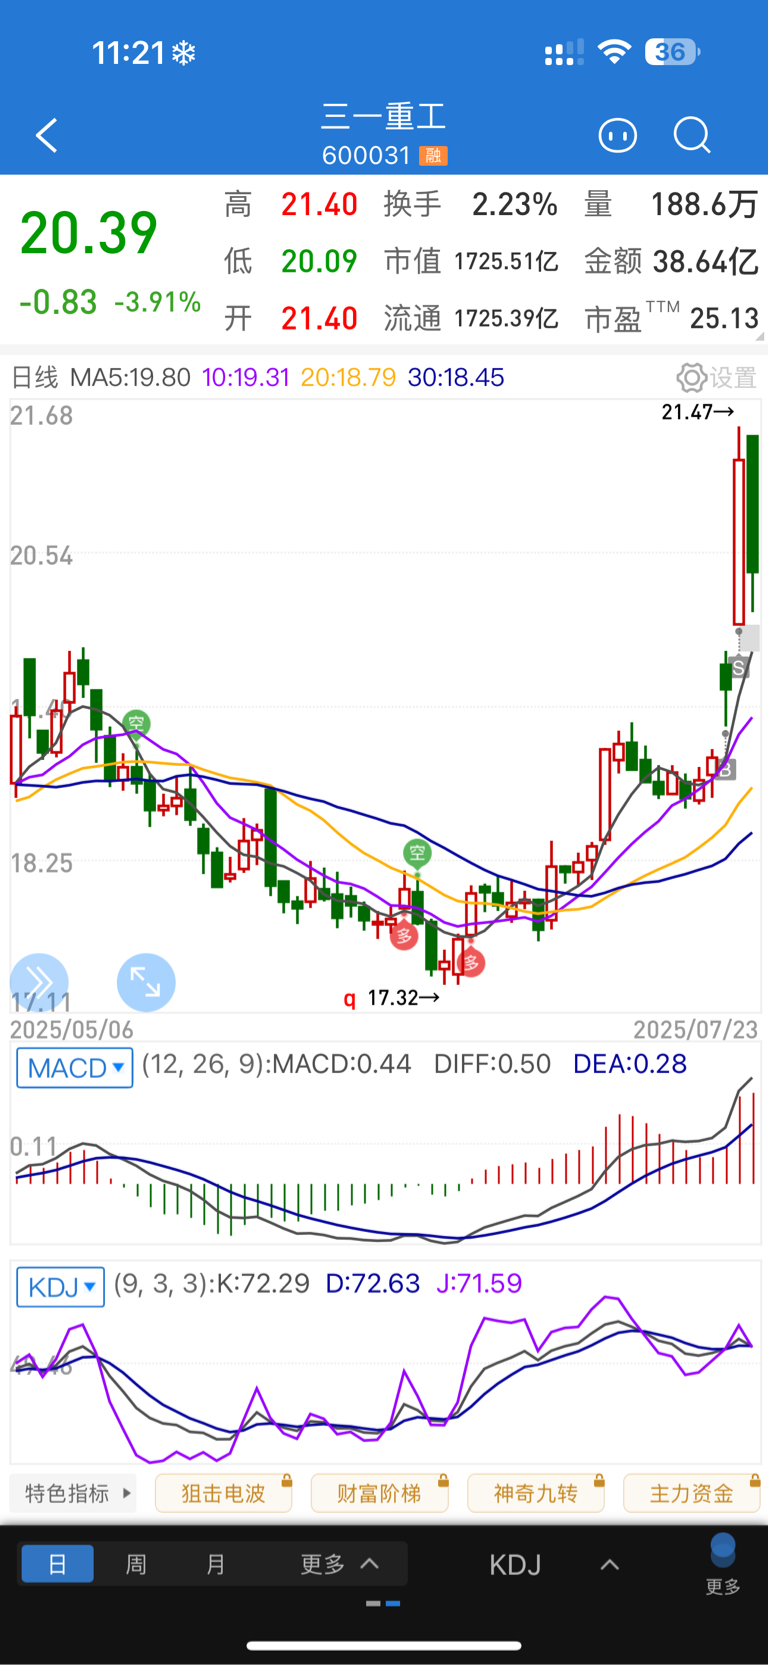Tap the S sell signal marker
768x1665 pixels.
(738, 668)
